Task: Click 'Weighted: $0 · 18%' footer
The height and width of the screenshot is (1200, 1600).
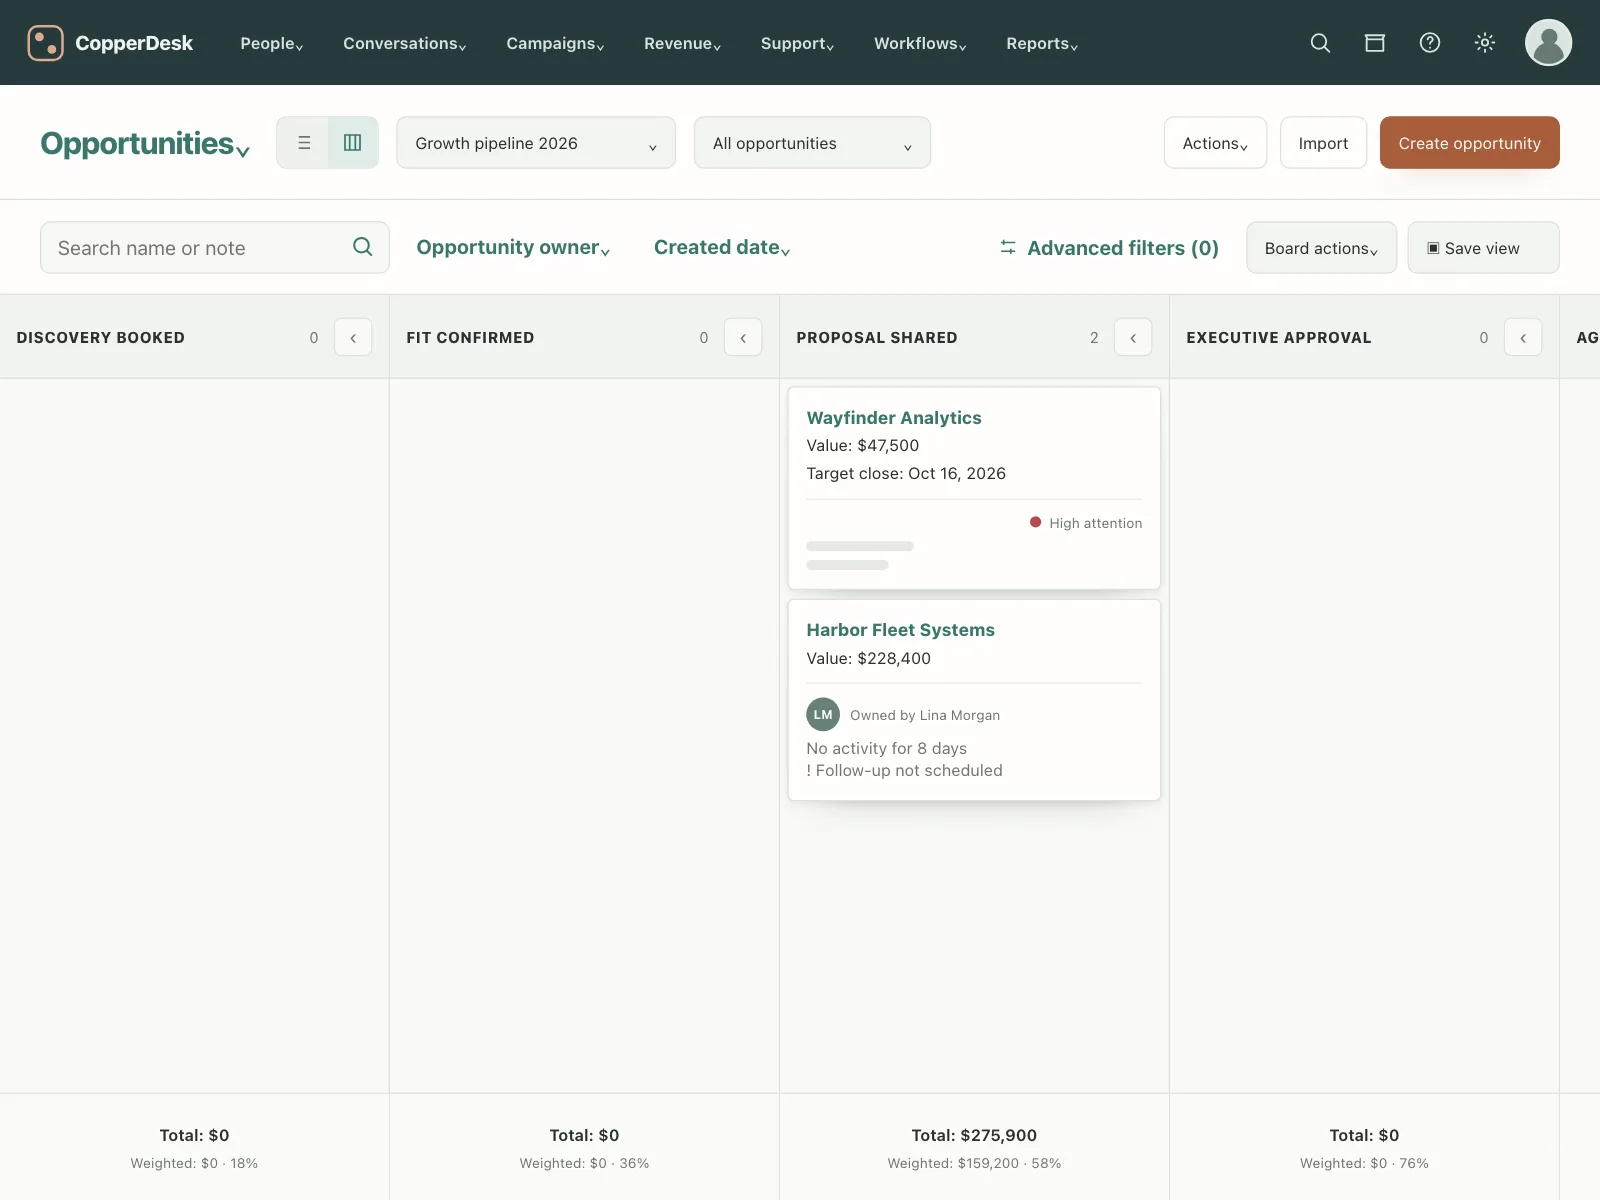Action: pos(194,1163)
